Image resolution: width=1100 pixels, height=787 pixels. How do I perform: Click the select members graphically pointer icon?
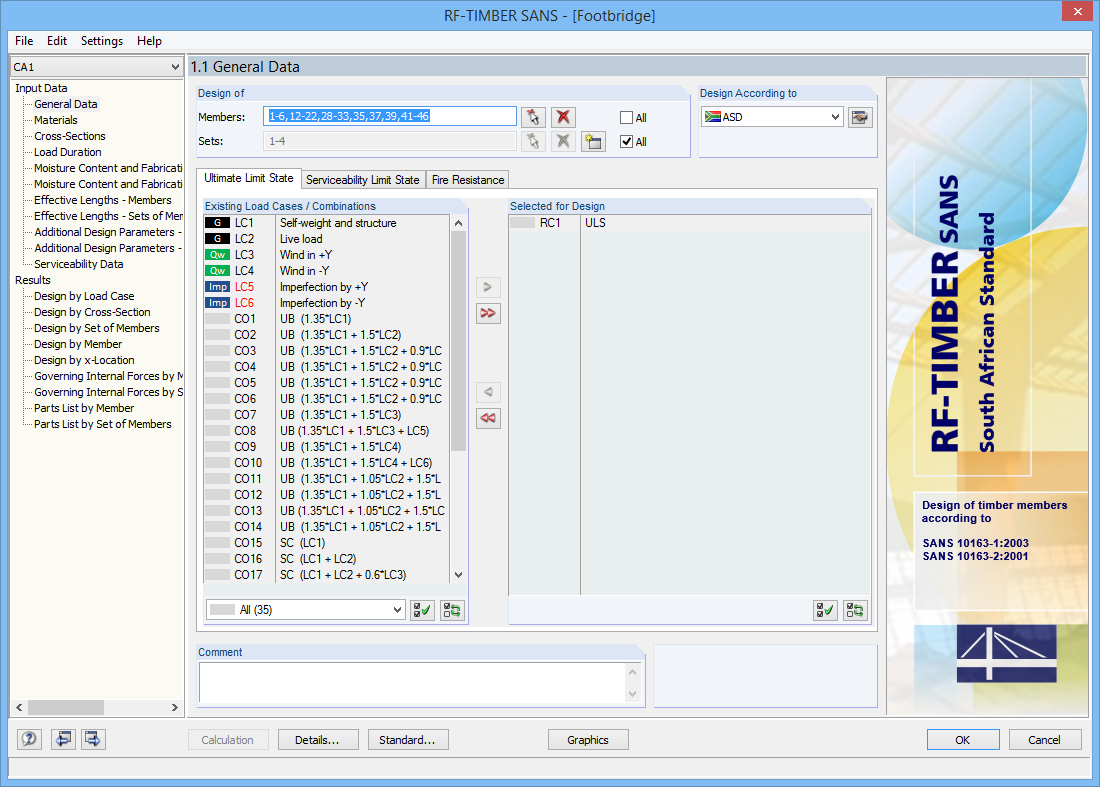point(533,117)
